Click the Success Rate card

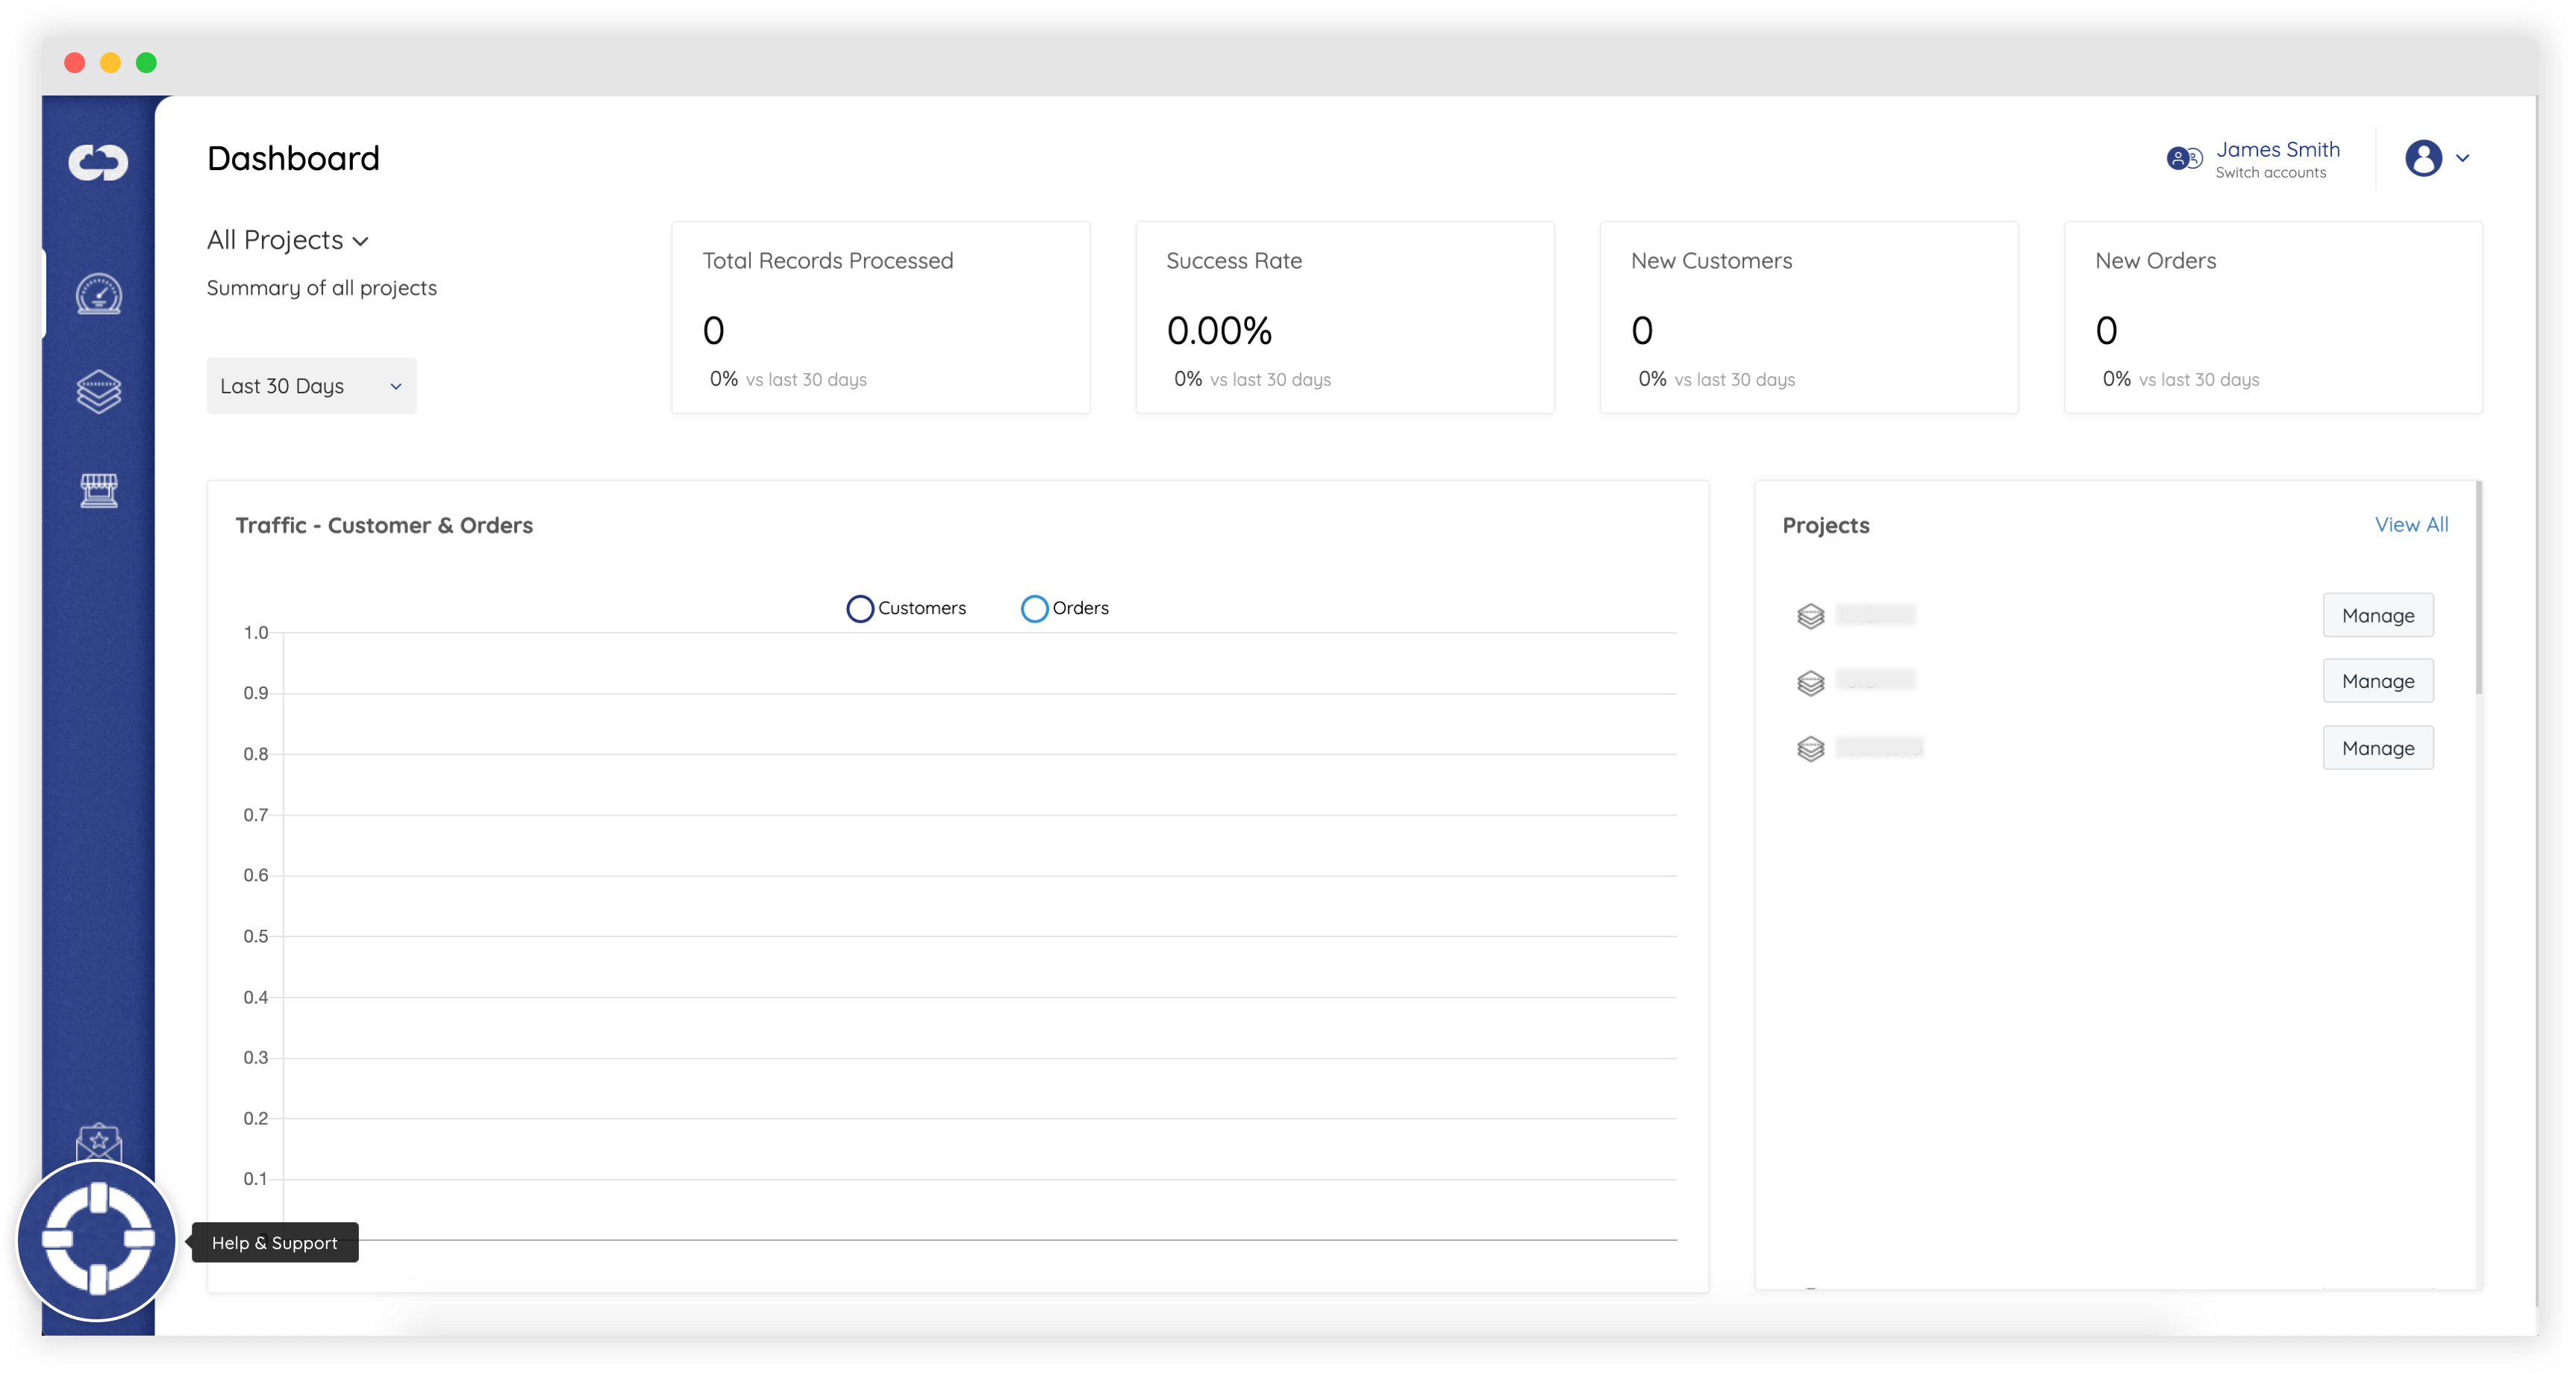tap(1344, 317)
